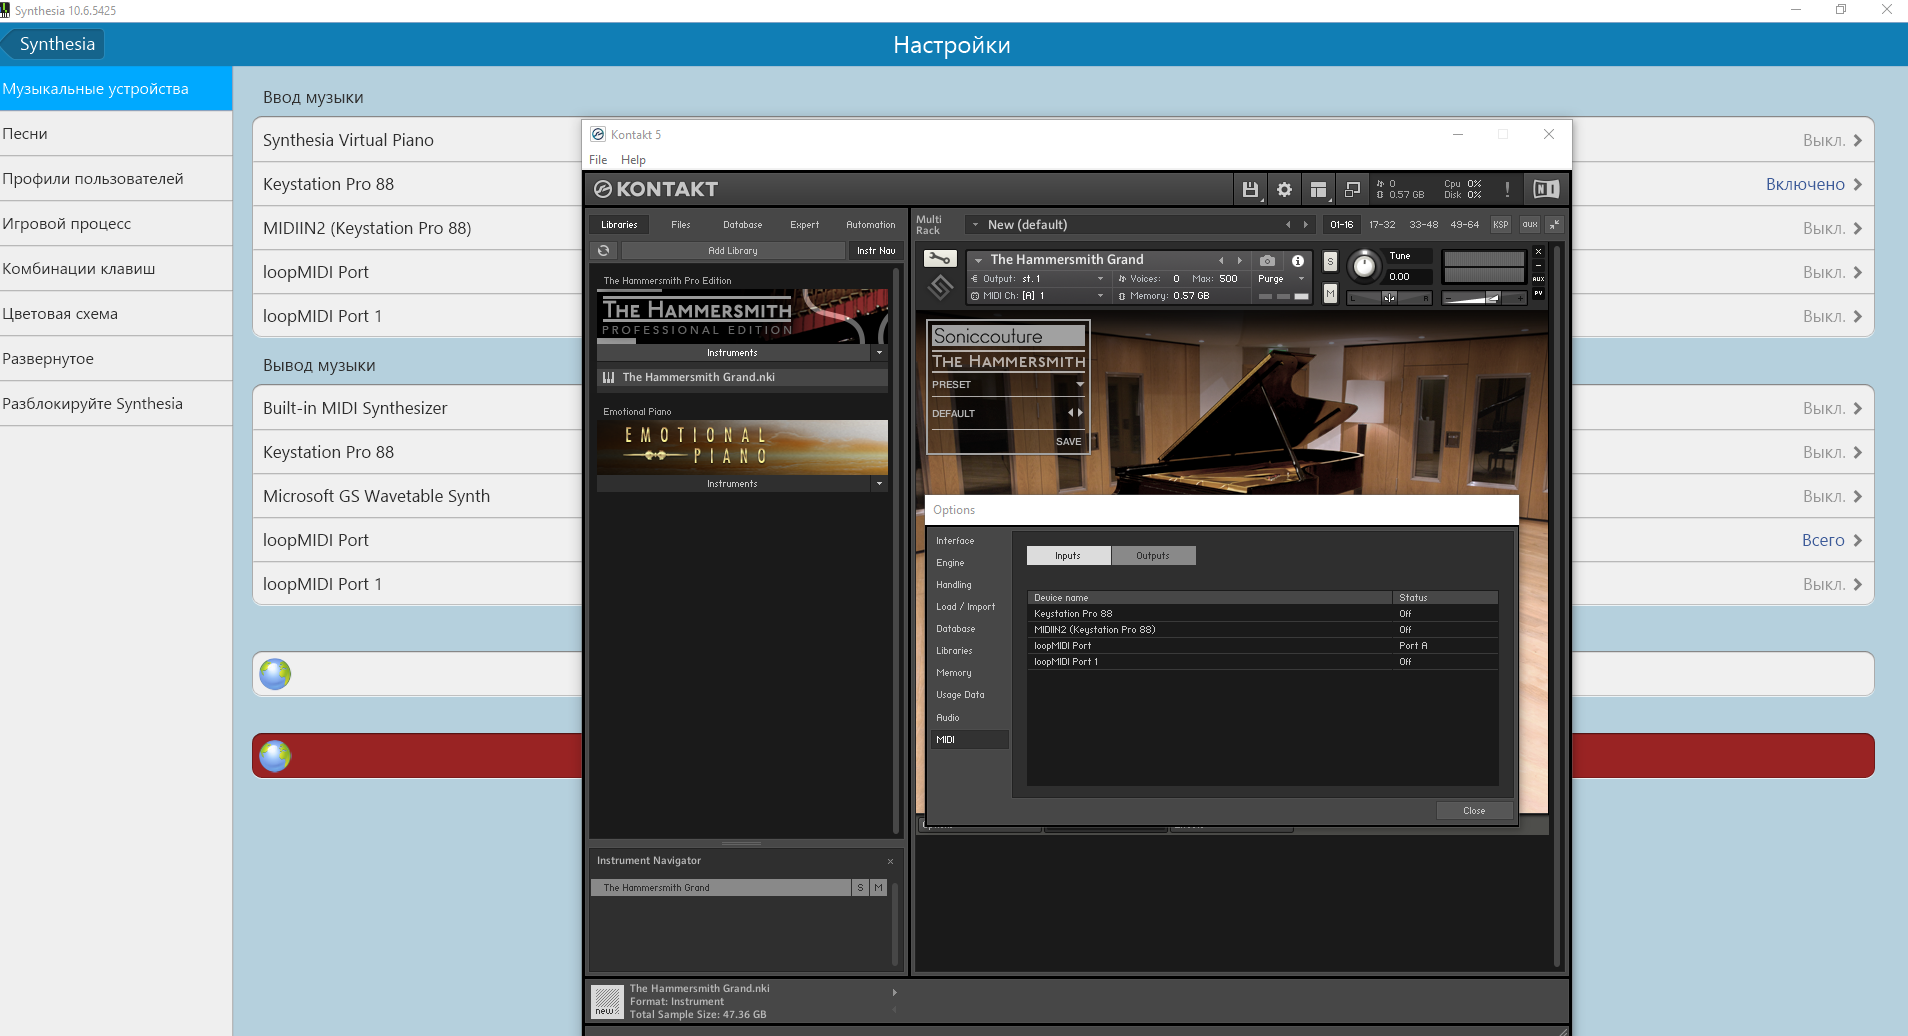1908x1036 pixels.
Task: Load previous Hammersmith Grand instrument arrow
Action: 1221,260
